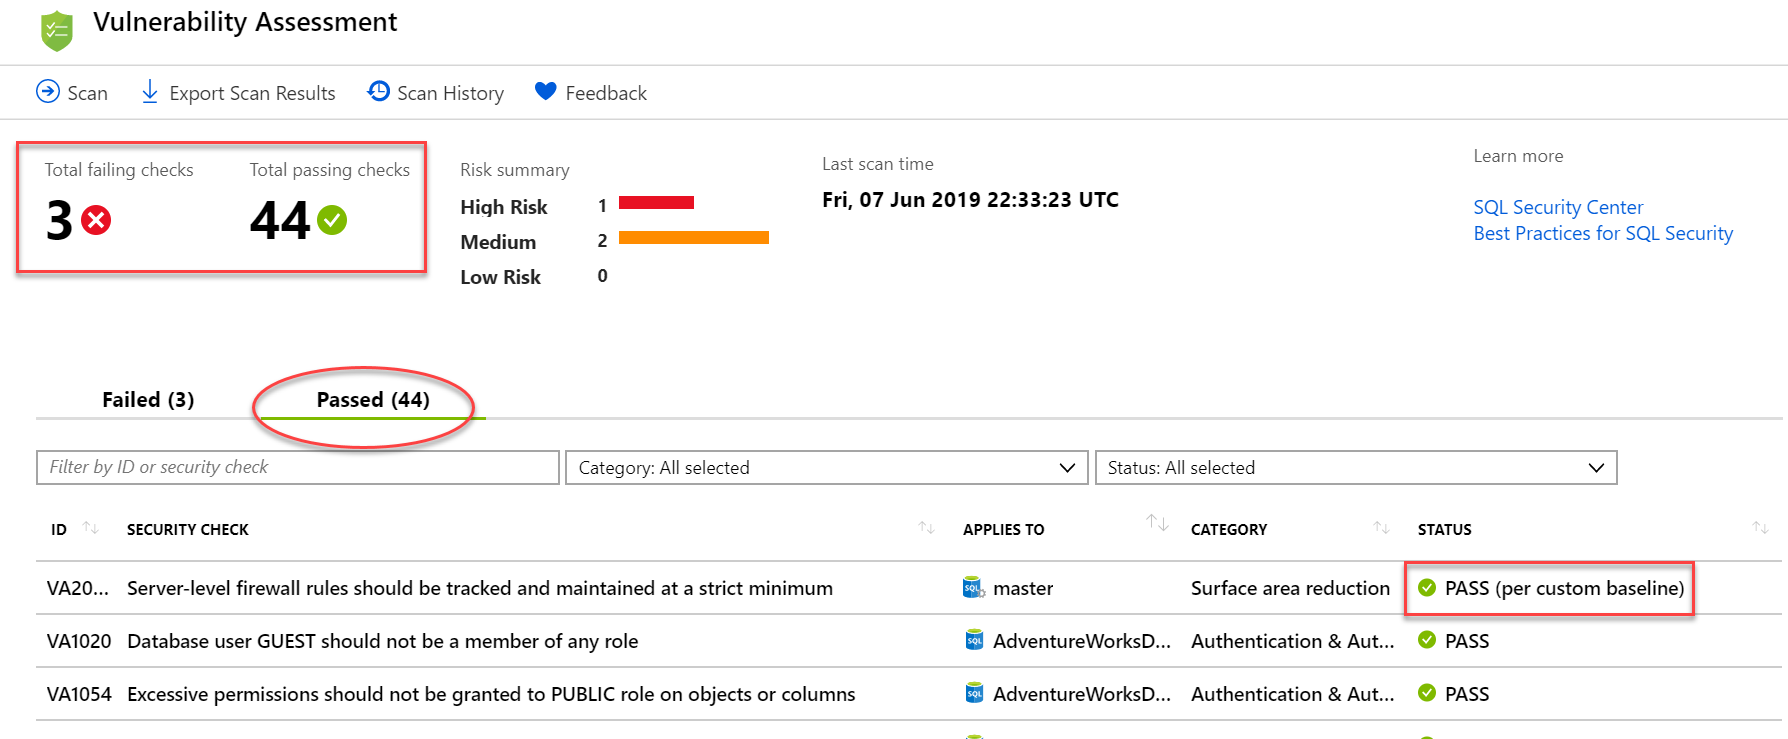Viewport: 1788px width, 739px height.
Task: Click the orange Medium risk bar
Action: pos(693,238)
